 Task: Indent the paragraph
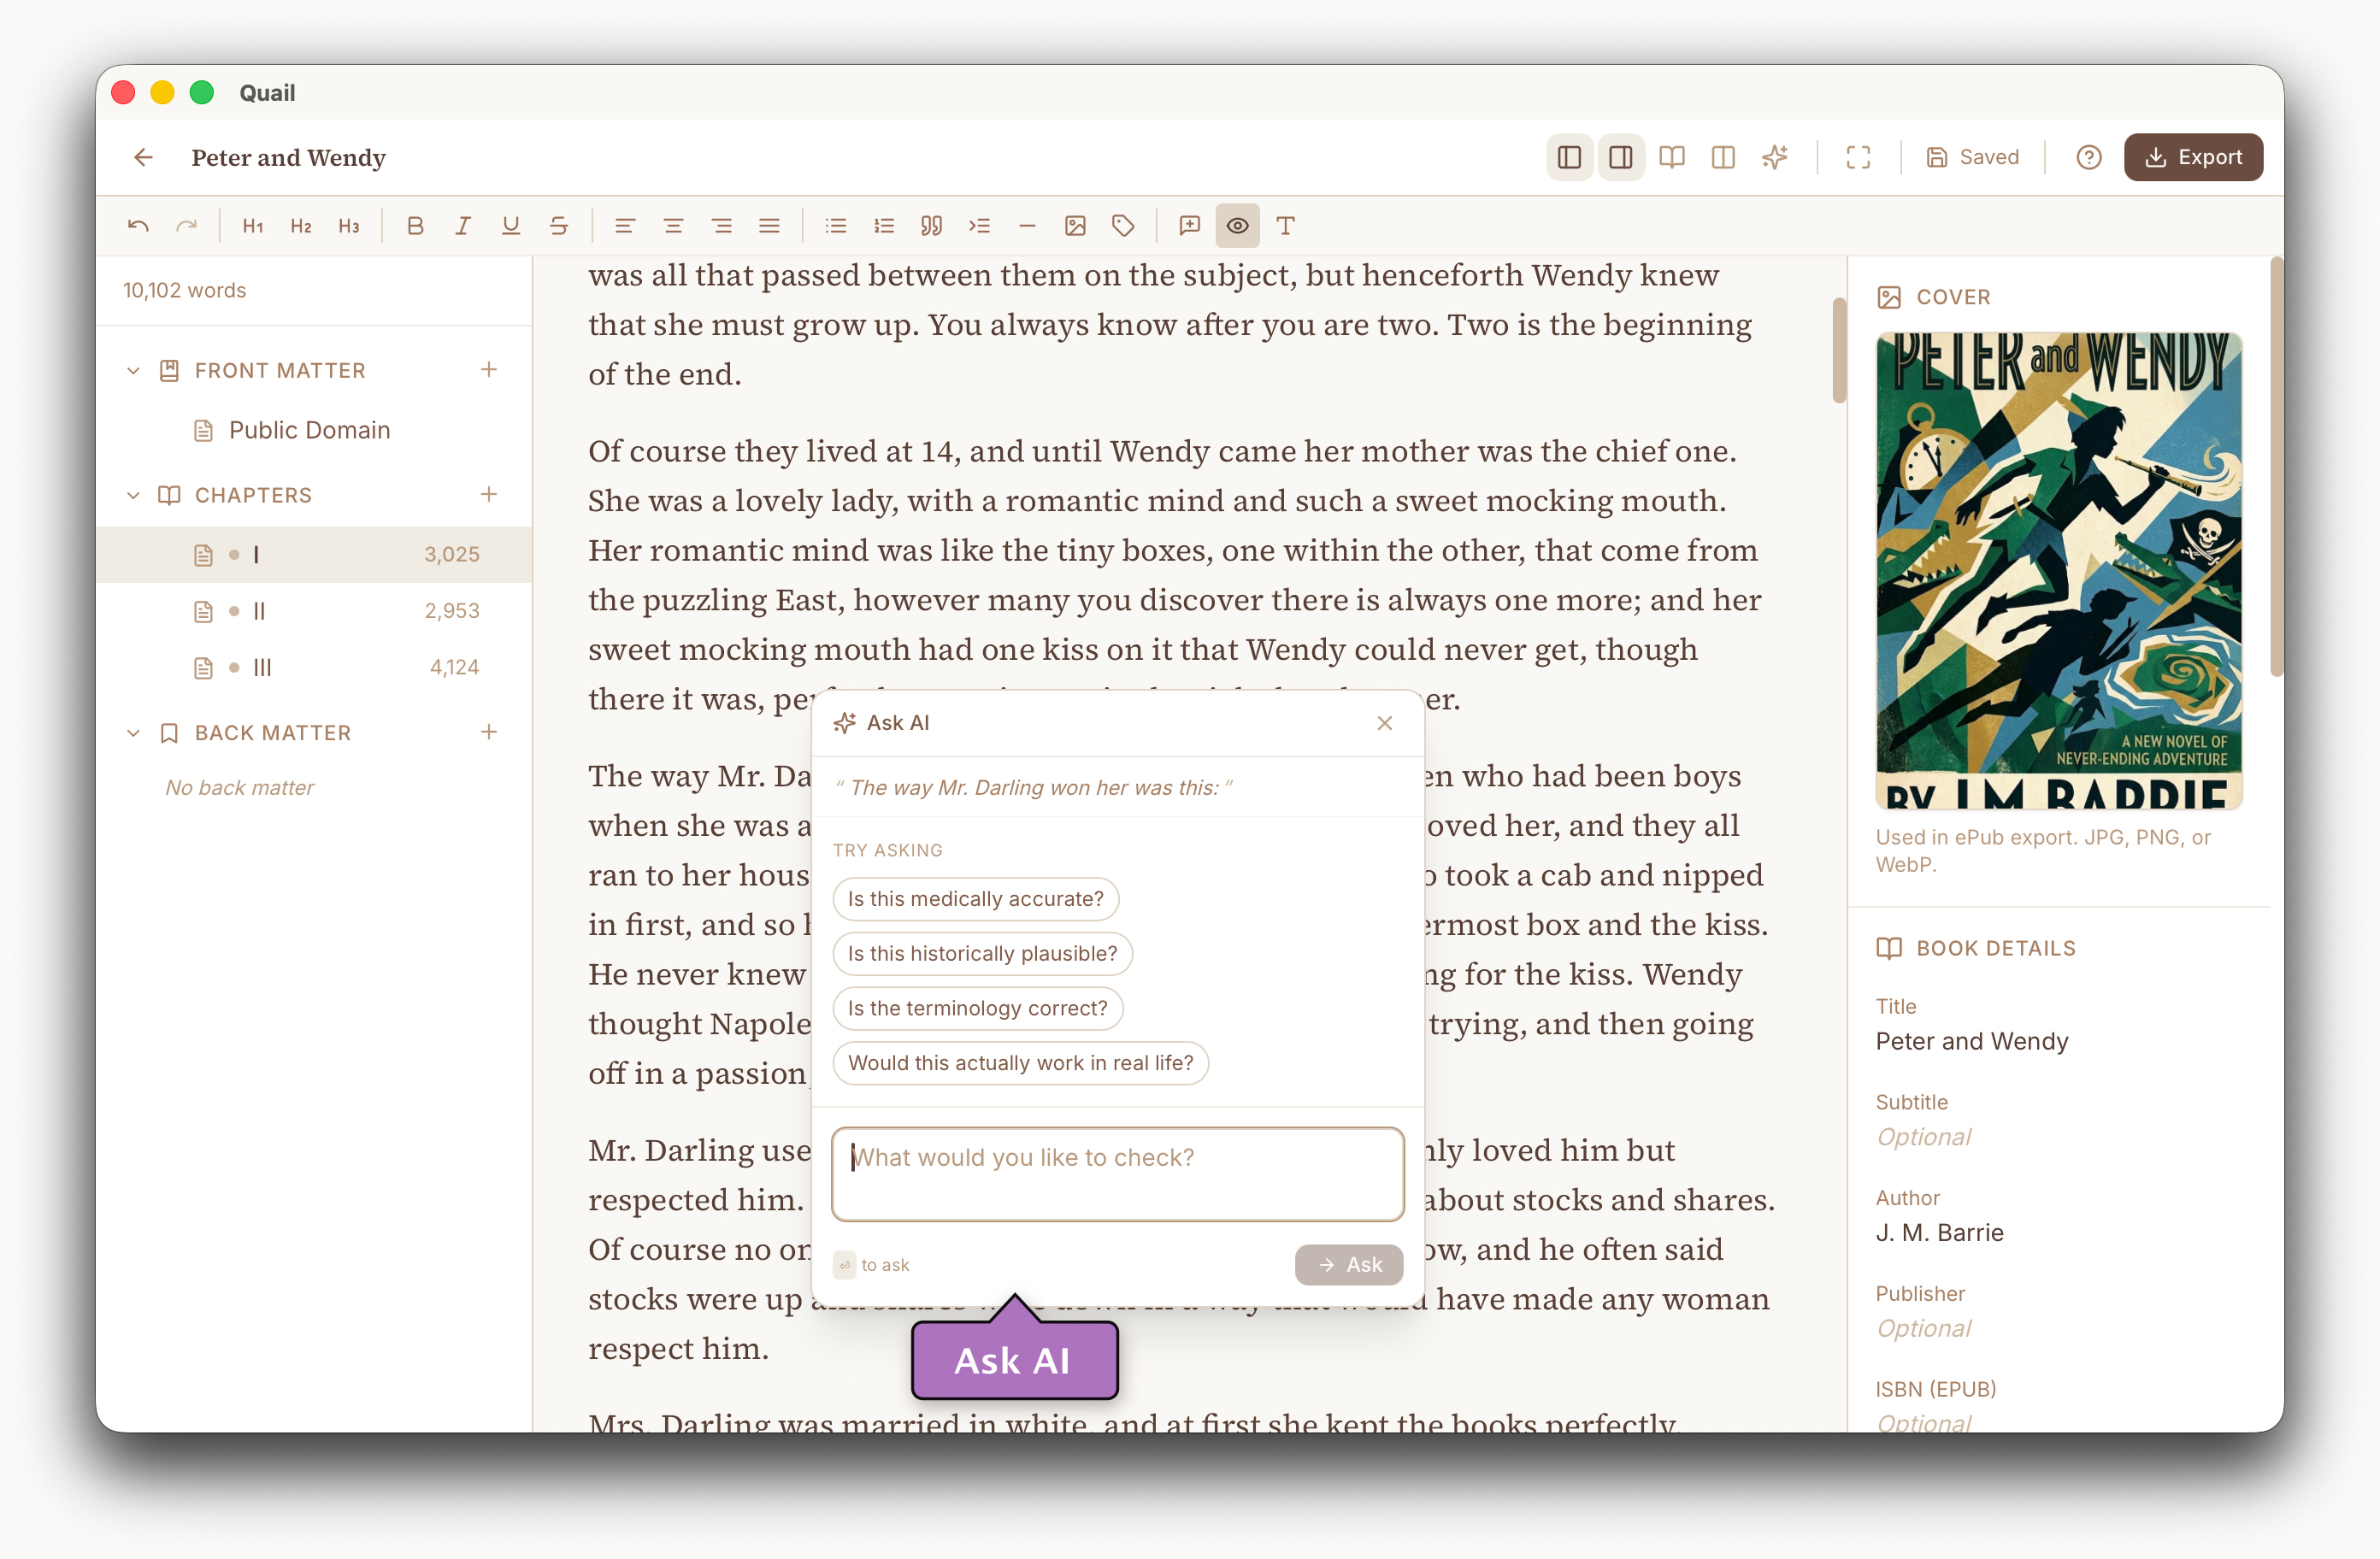pos(980,226)
